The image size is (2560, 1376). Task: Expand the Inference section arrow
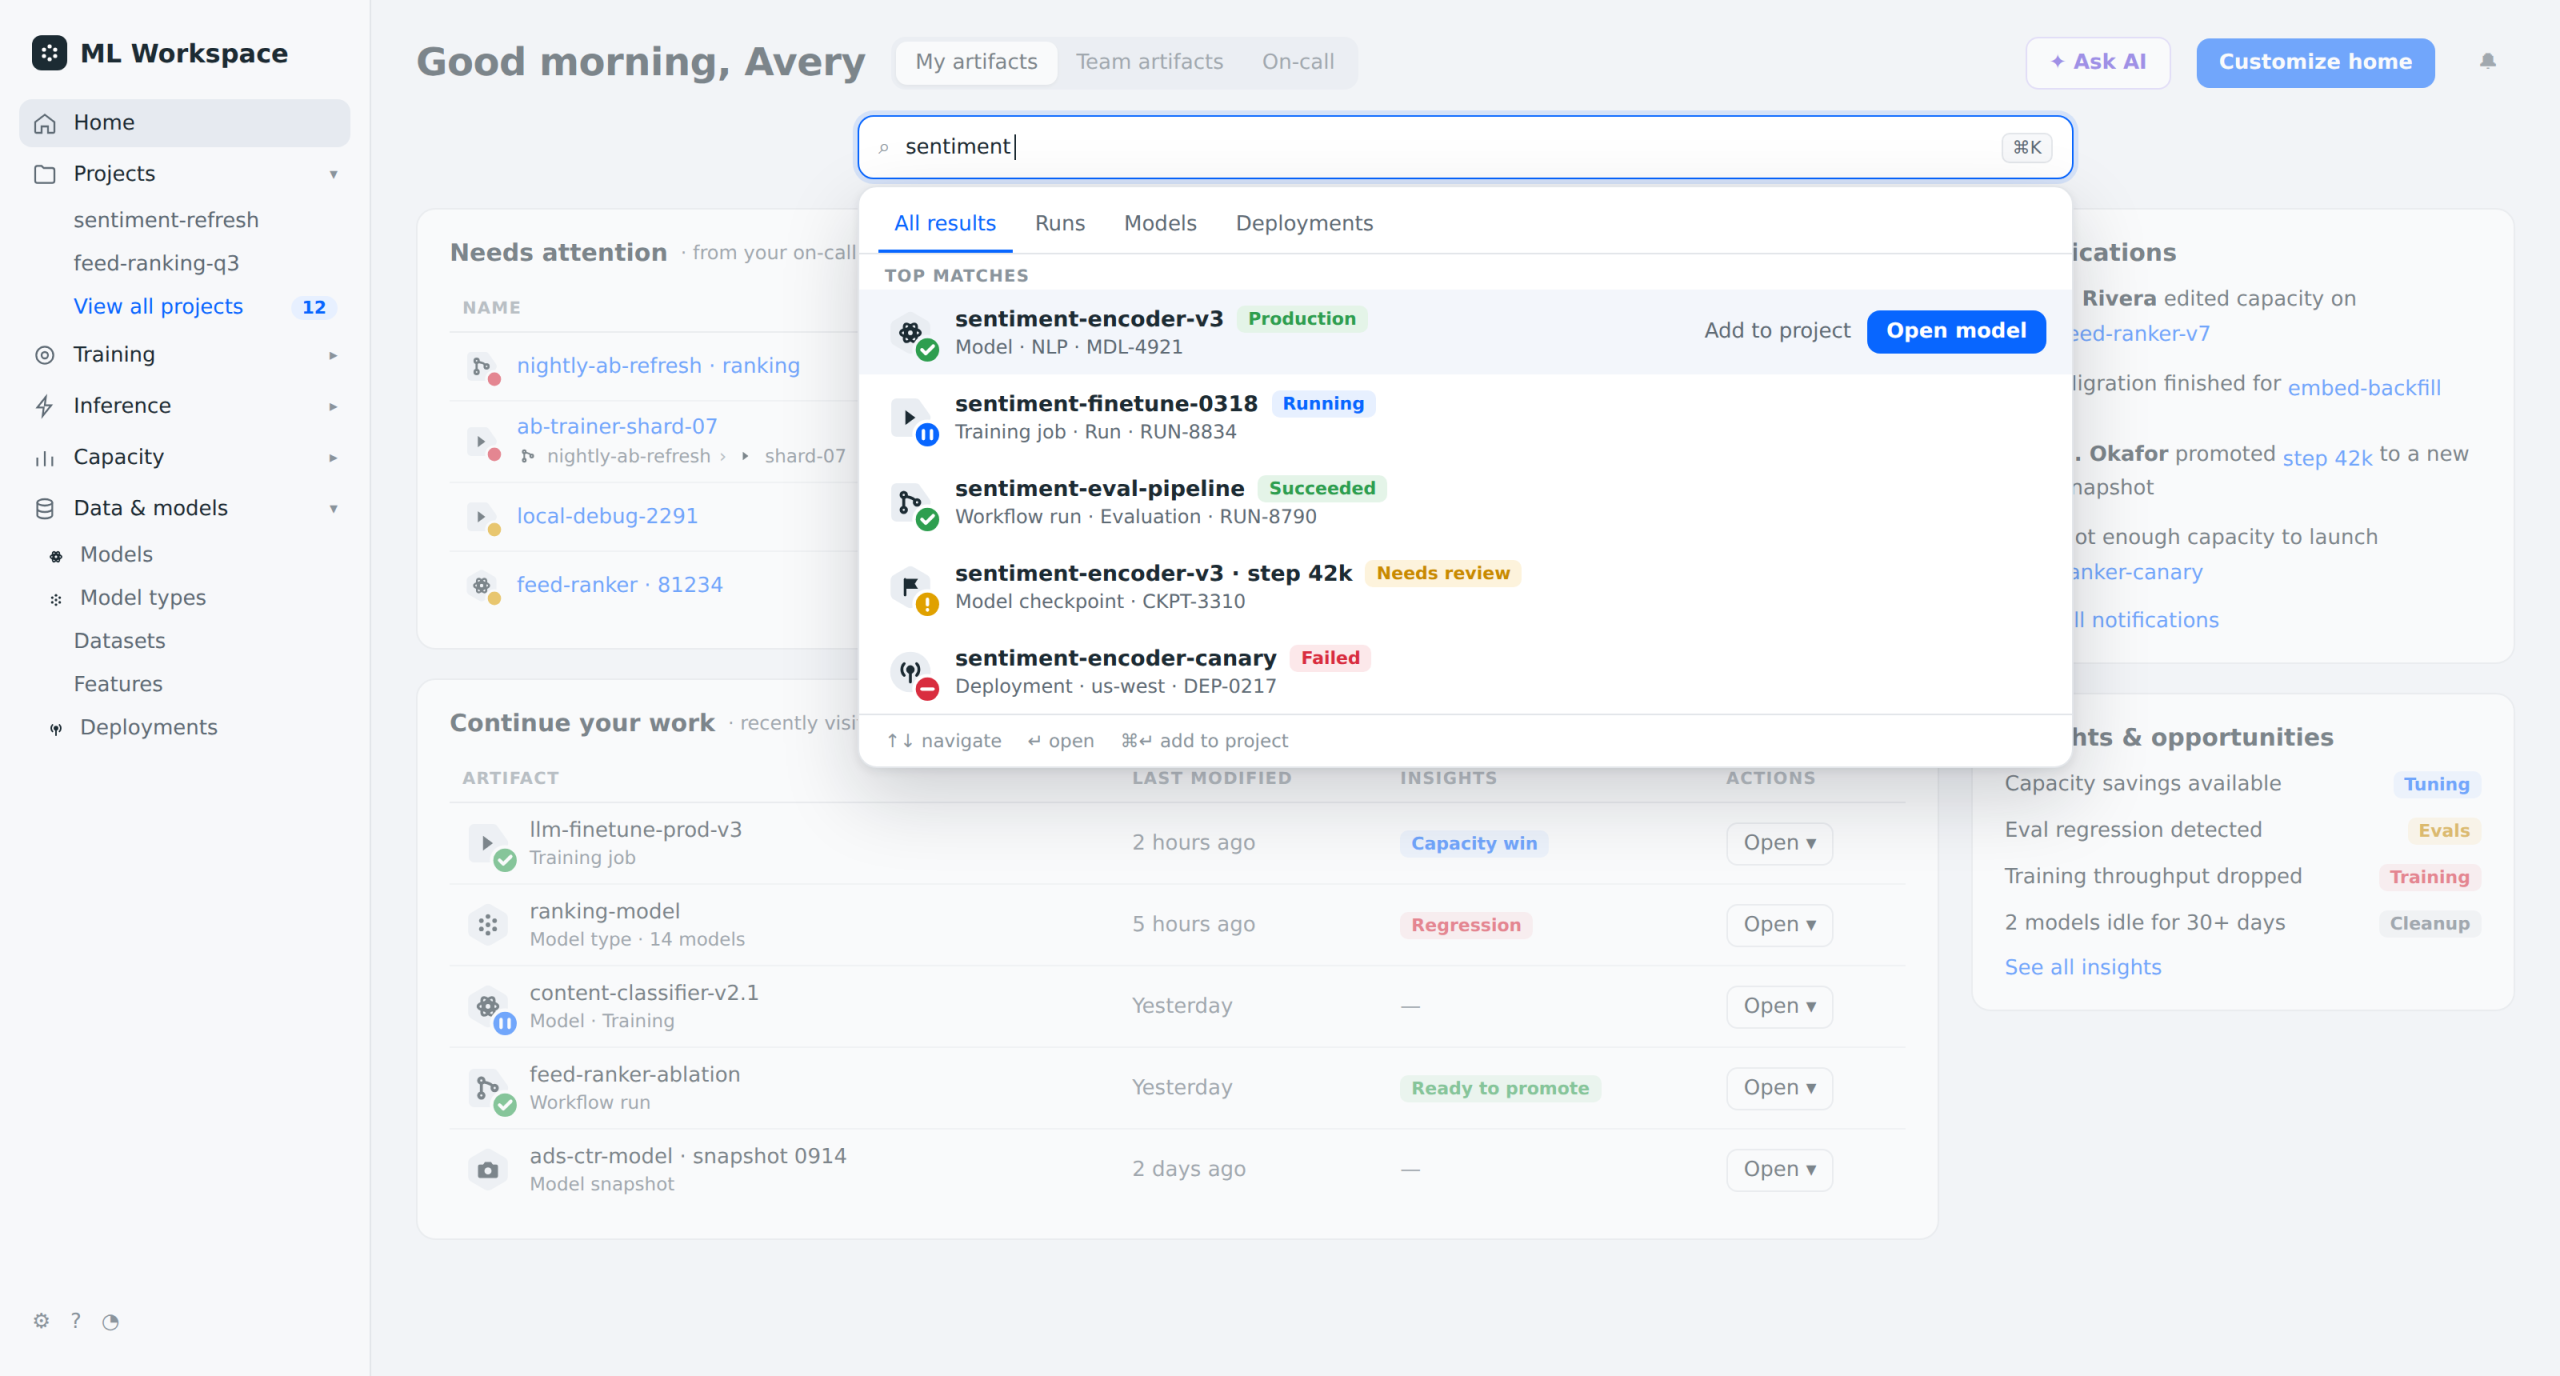click(334, 406)
